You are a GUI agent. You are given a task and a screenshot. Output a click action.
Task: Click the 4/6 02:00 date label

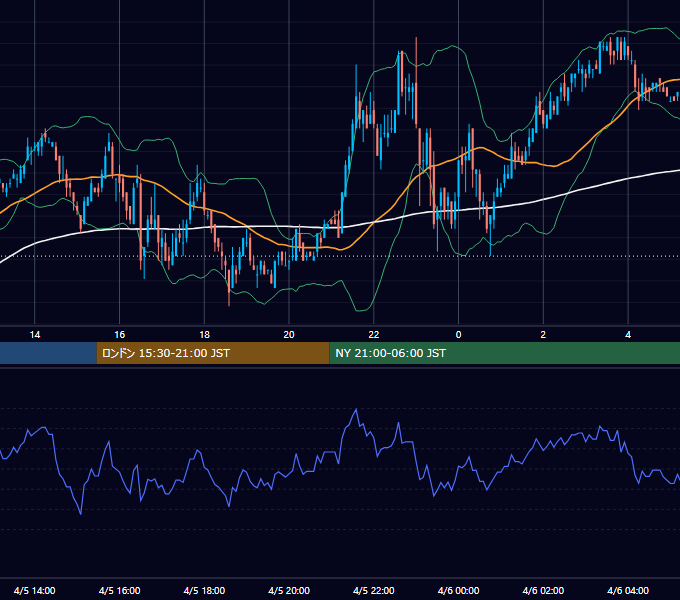point(543,590)
